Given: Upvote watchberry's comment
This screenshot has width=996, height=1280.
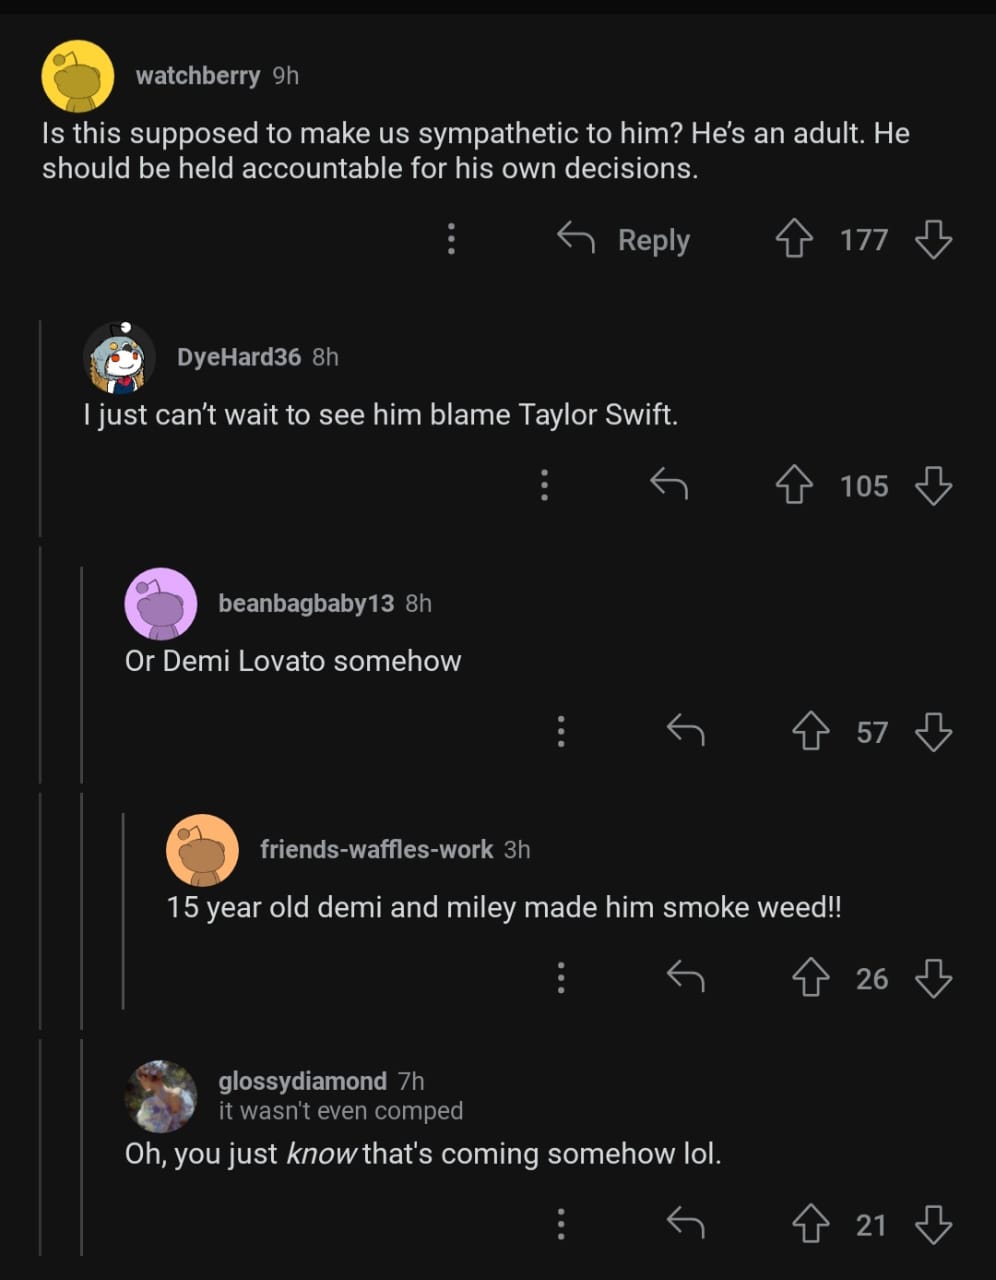Looking at the screenshot, I should coord(795,240).
